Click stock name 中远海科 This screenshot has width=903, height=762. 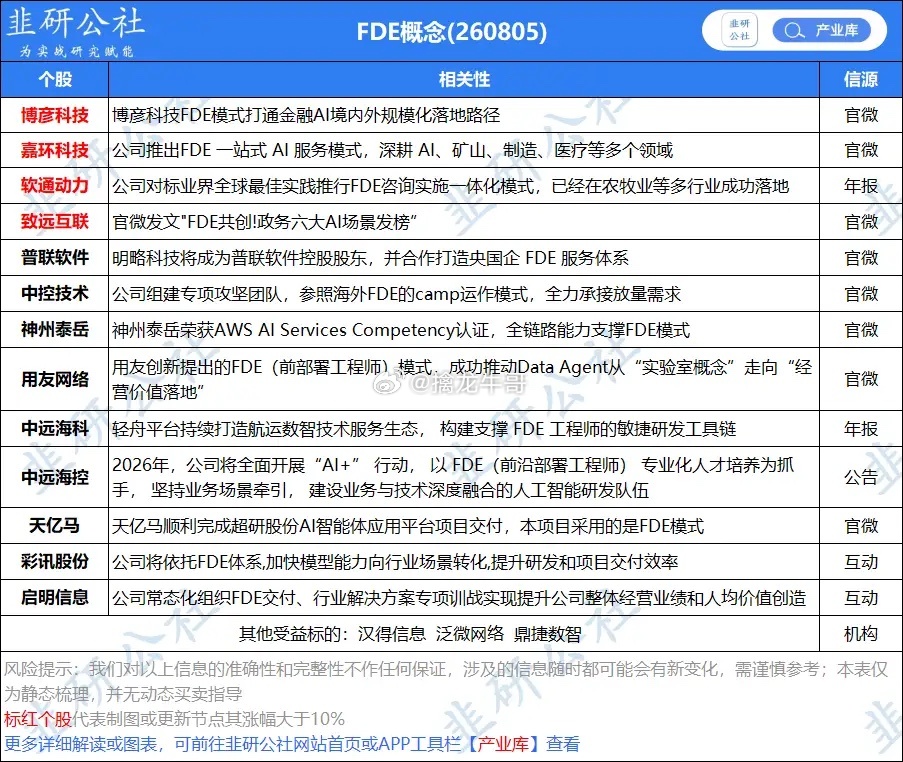55,429
